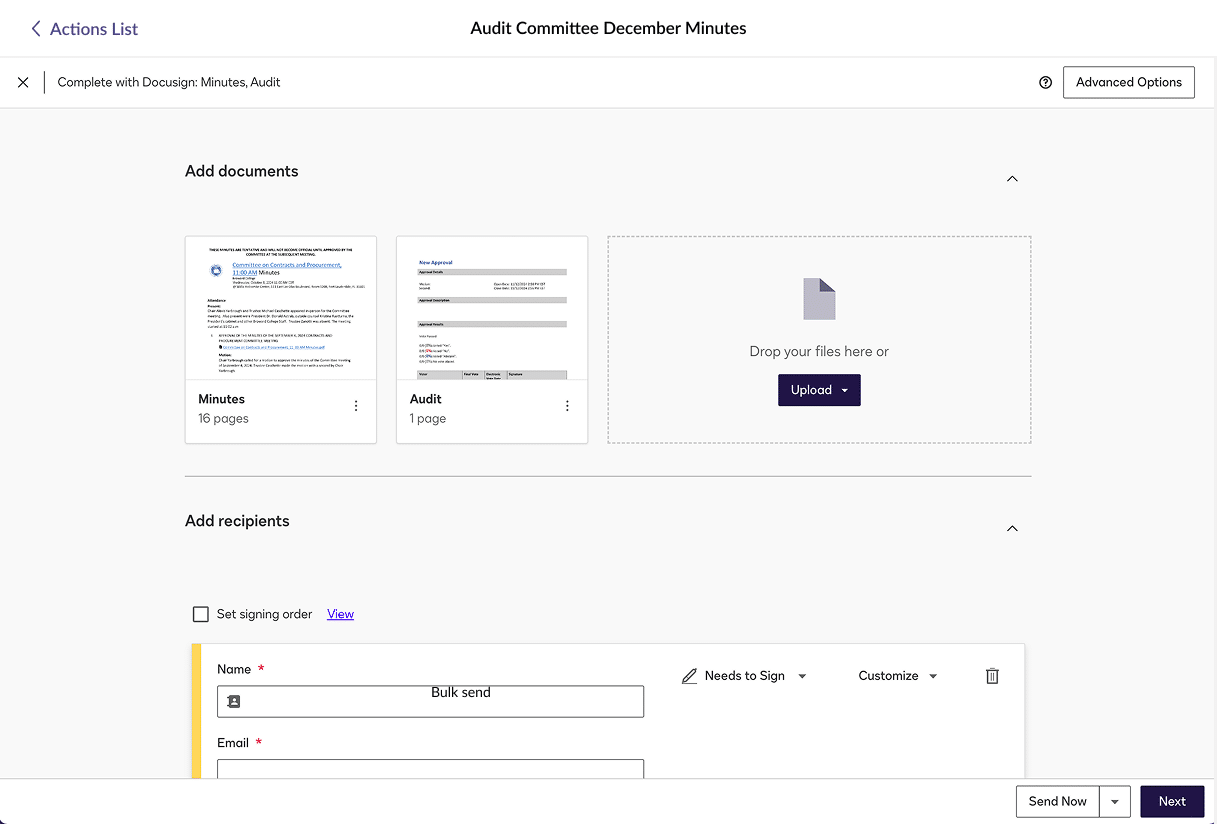Image resolution: width=1217 pixels, height=824 pixels.
Task: Open the Minutes document three-dot menu
Action: coord(356,406)
